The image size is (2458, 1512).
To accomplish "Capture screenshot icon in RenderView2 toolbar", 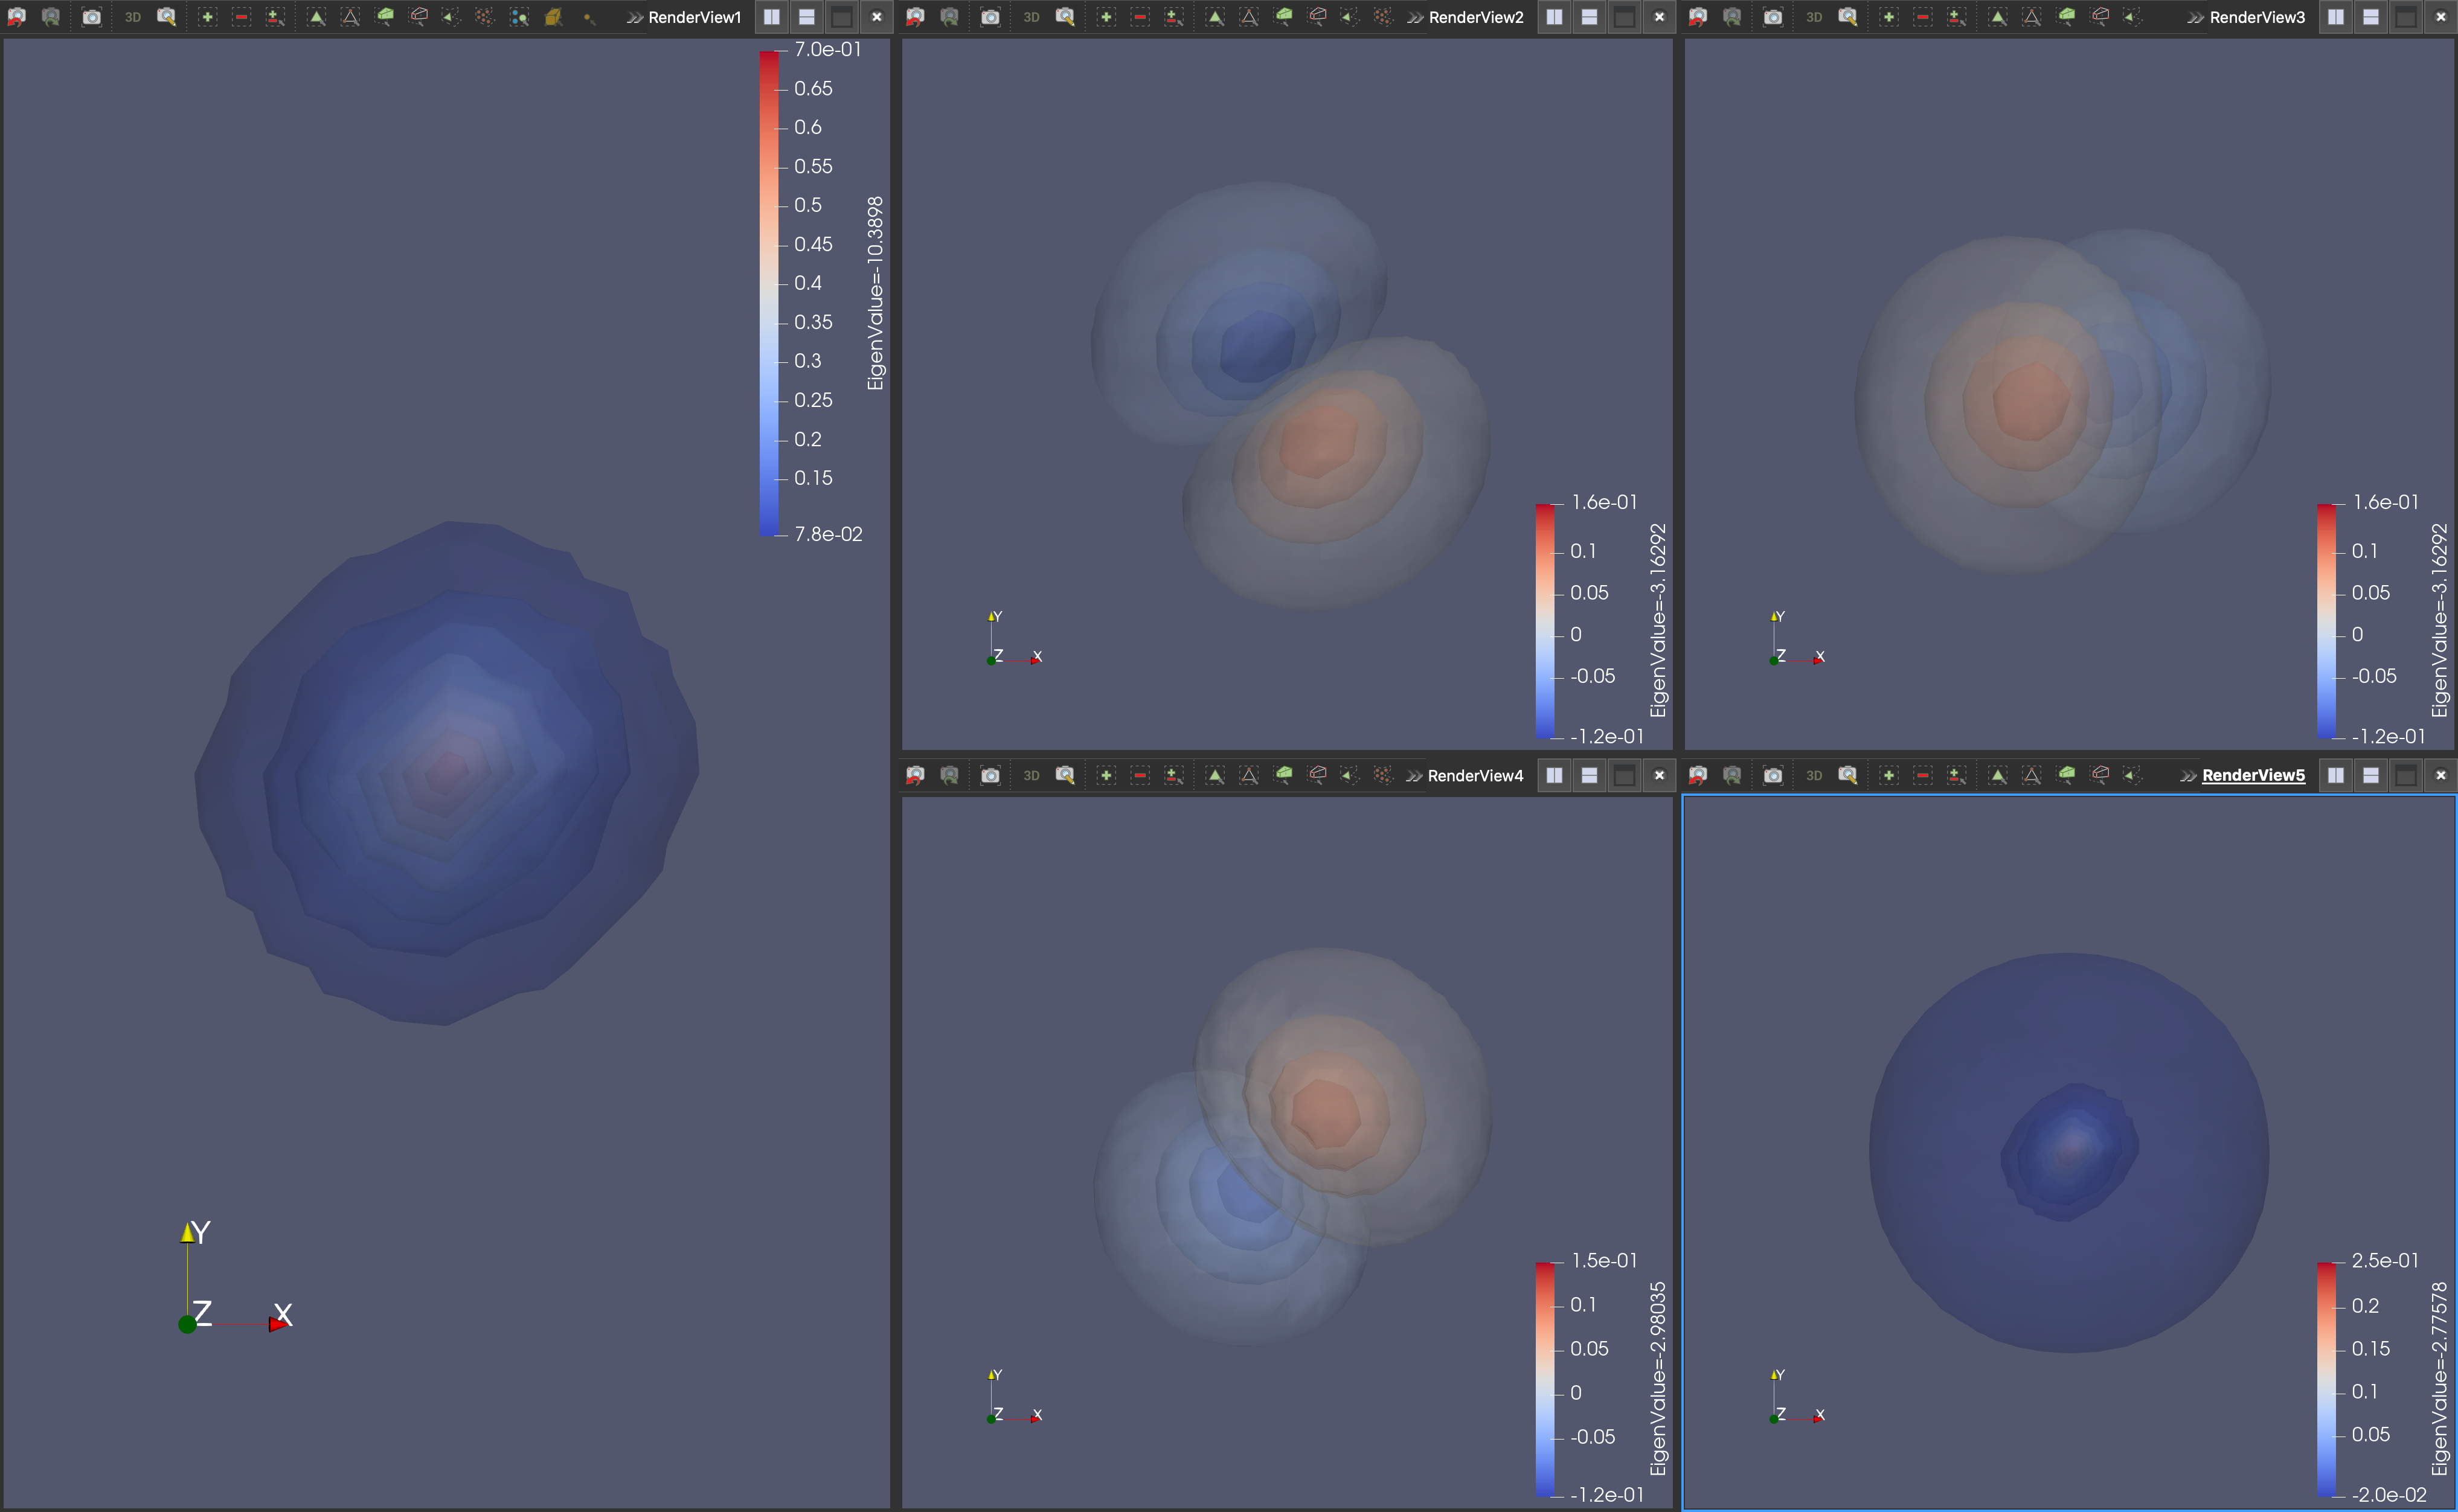I will click(x=989, y=17).
